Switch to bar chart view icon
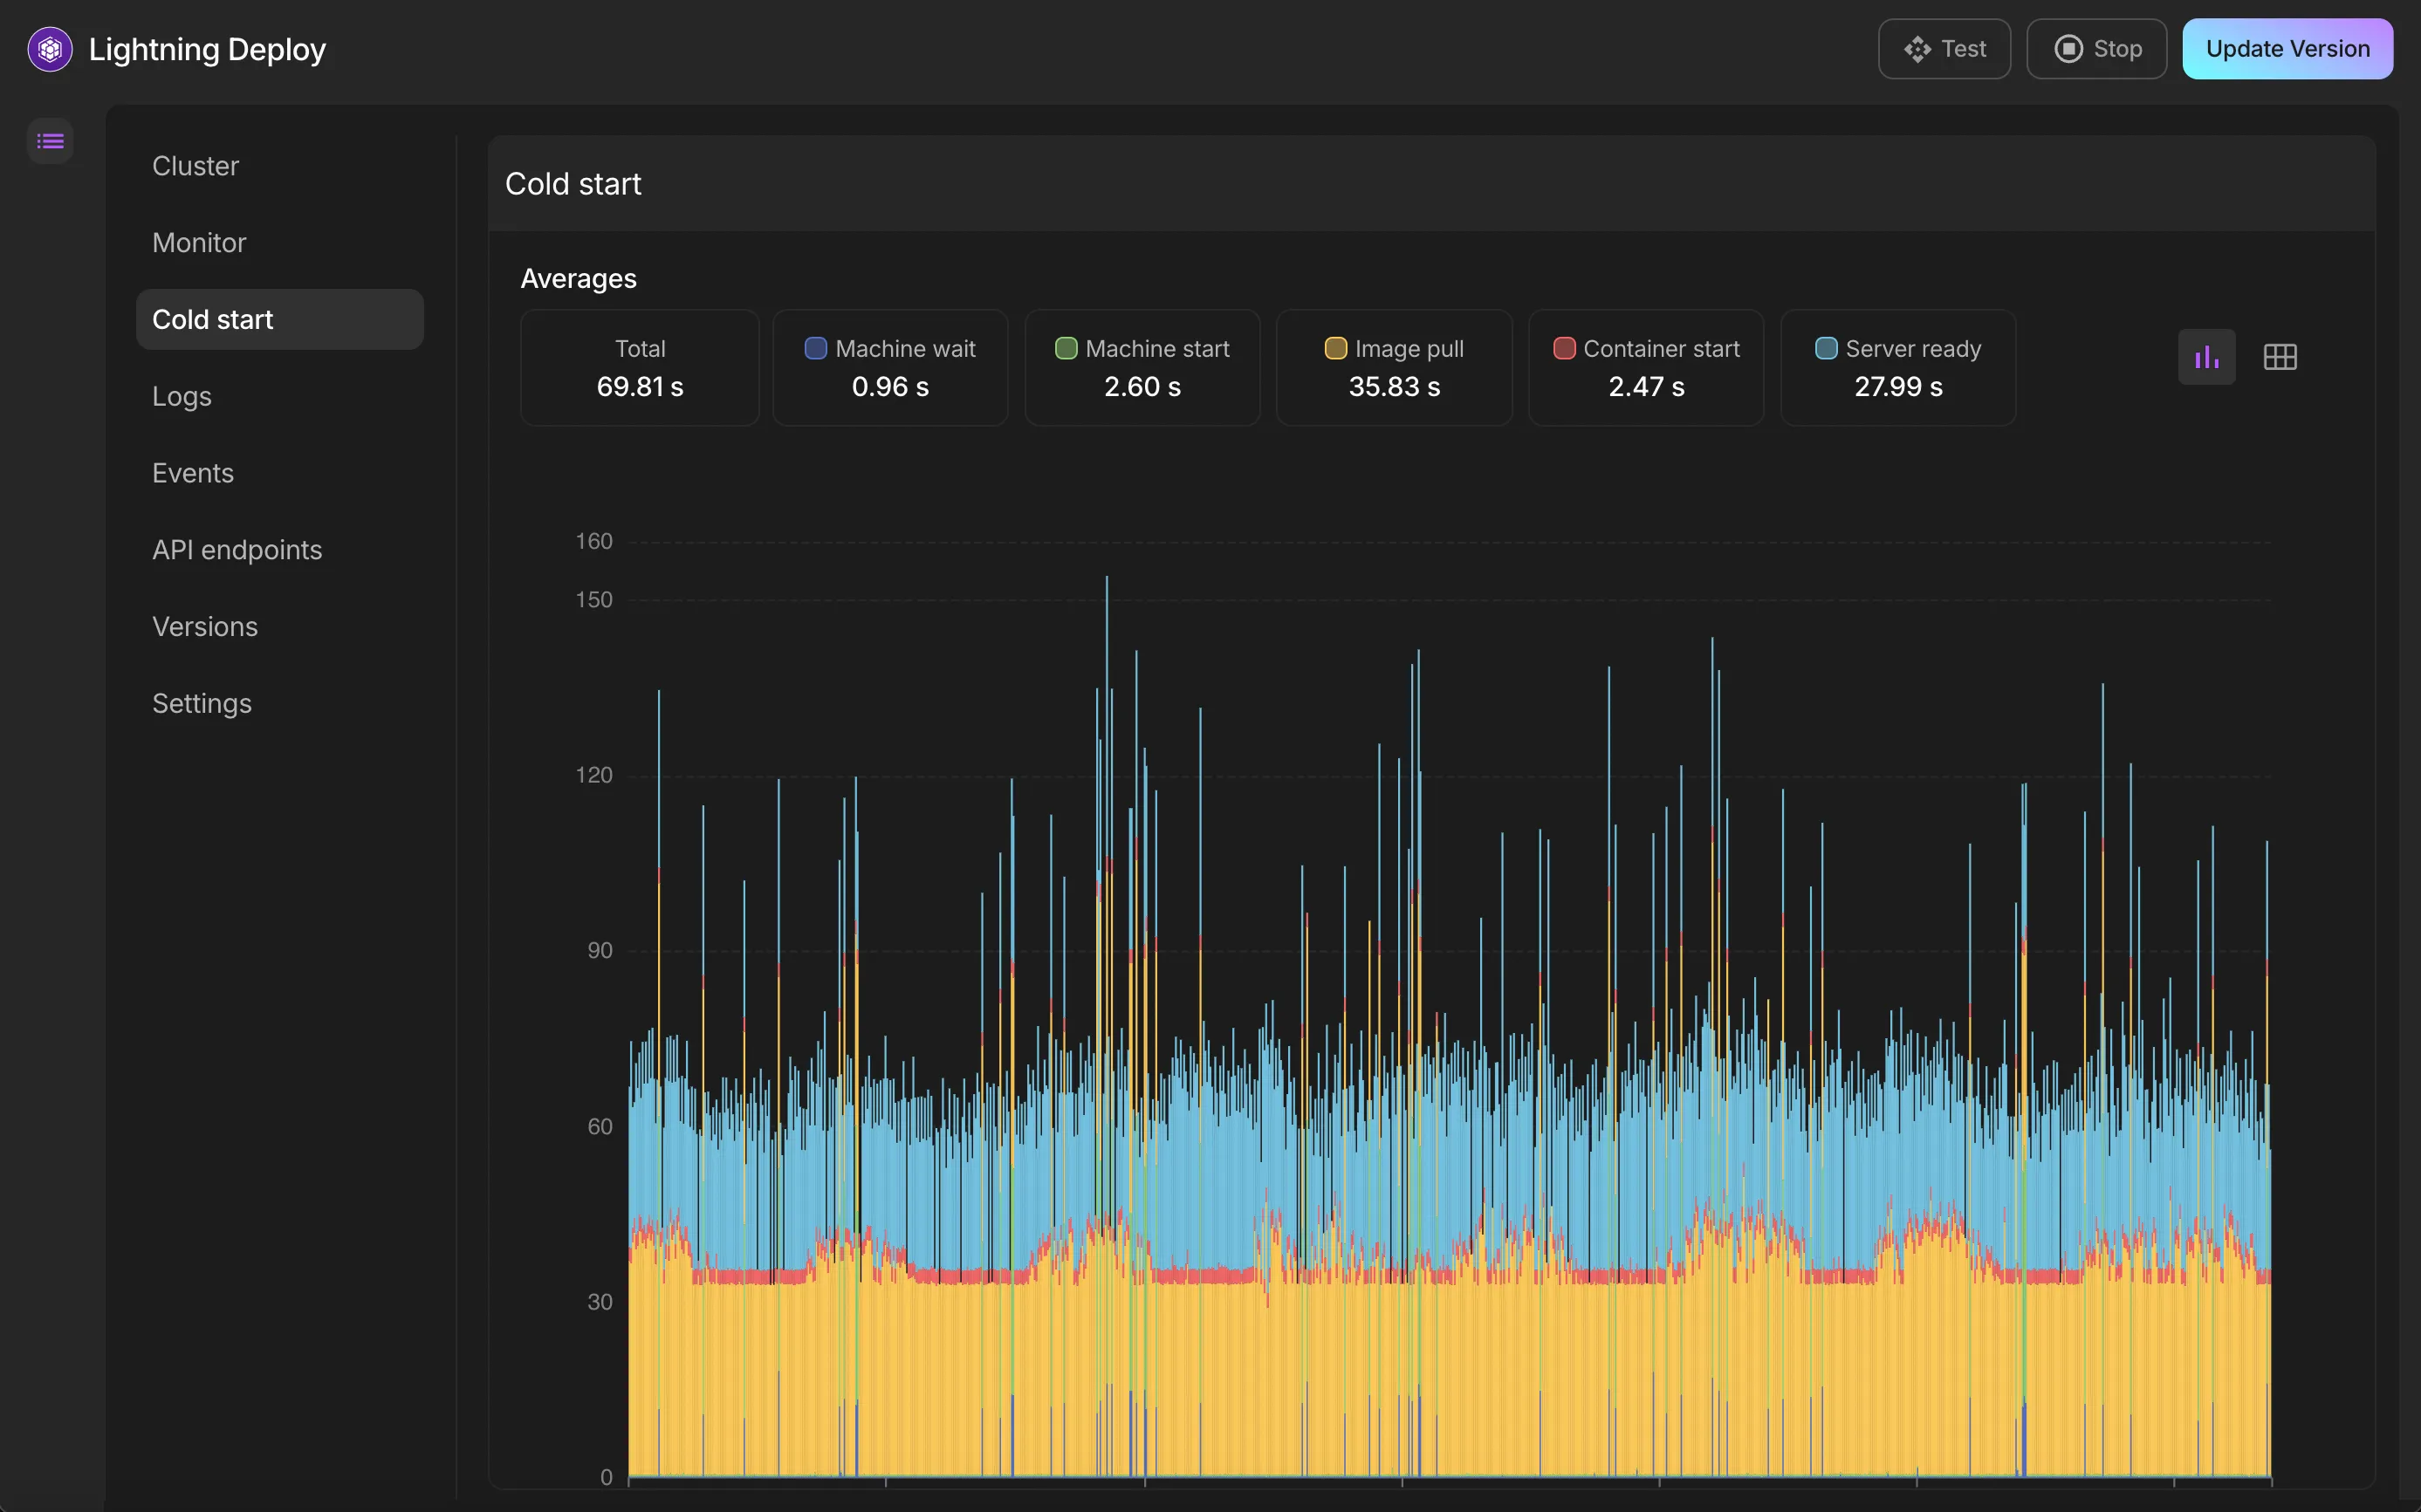Screen dimensions: 2421x1512 (2206, 357)
